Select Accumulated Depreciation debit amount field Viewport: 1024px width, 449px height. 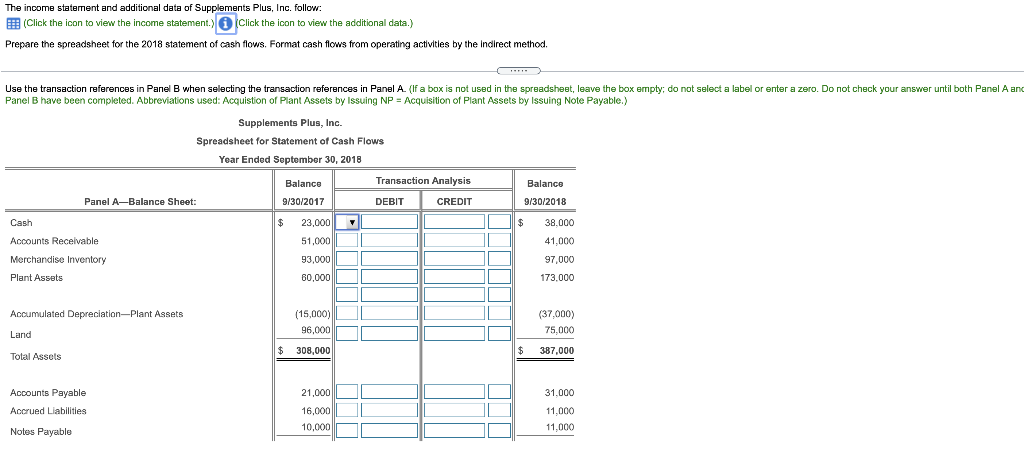click(x=389, y=313)
